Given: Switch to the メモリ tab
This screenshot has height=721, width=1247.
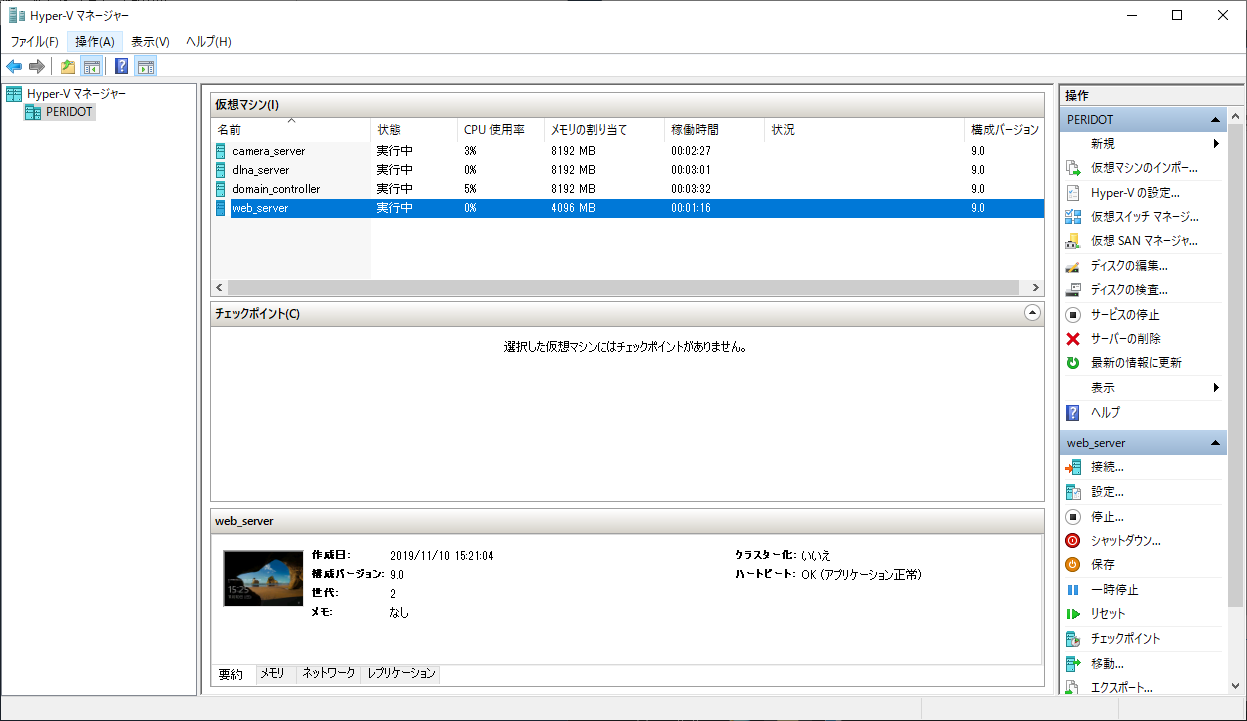Looking at the screenshot, I should tap(273, 673).
